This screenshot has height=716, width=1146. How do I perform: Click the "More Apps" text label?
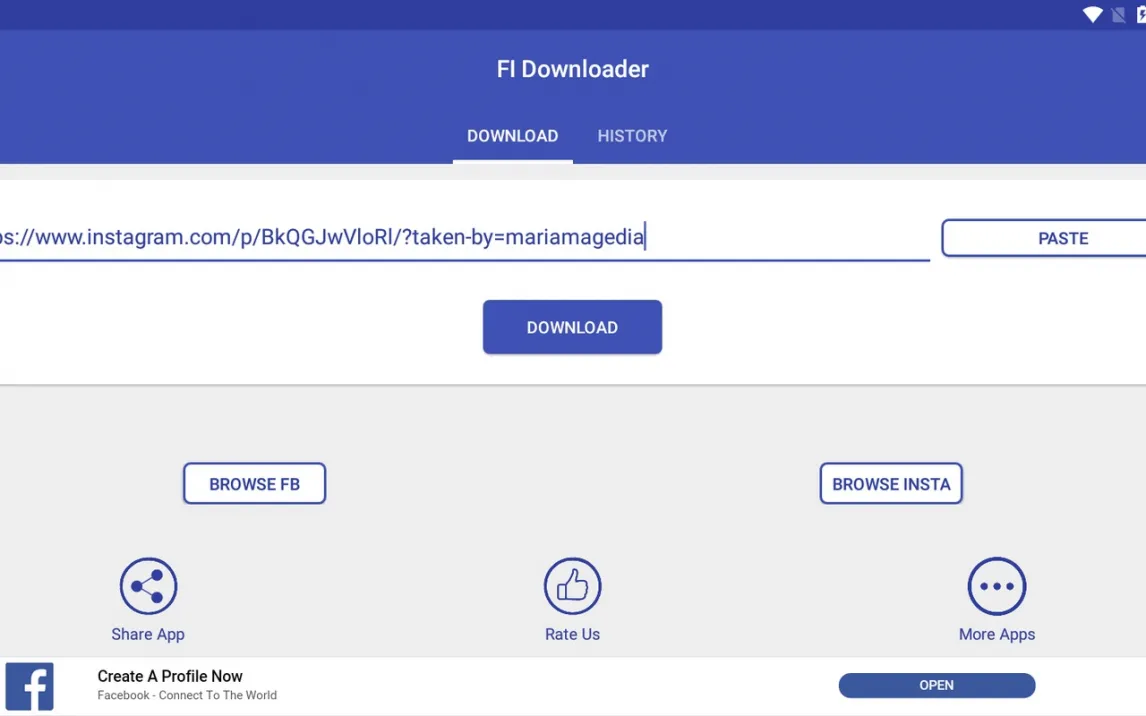(x=996, y=634)
